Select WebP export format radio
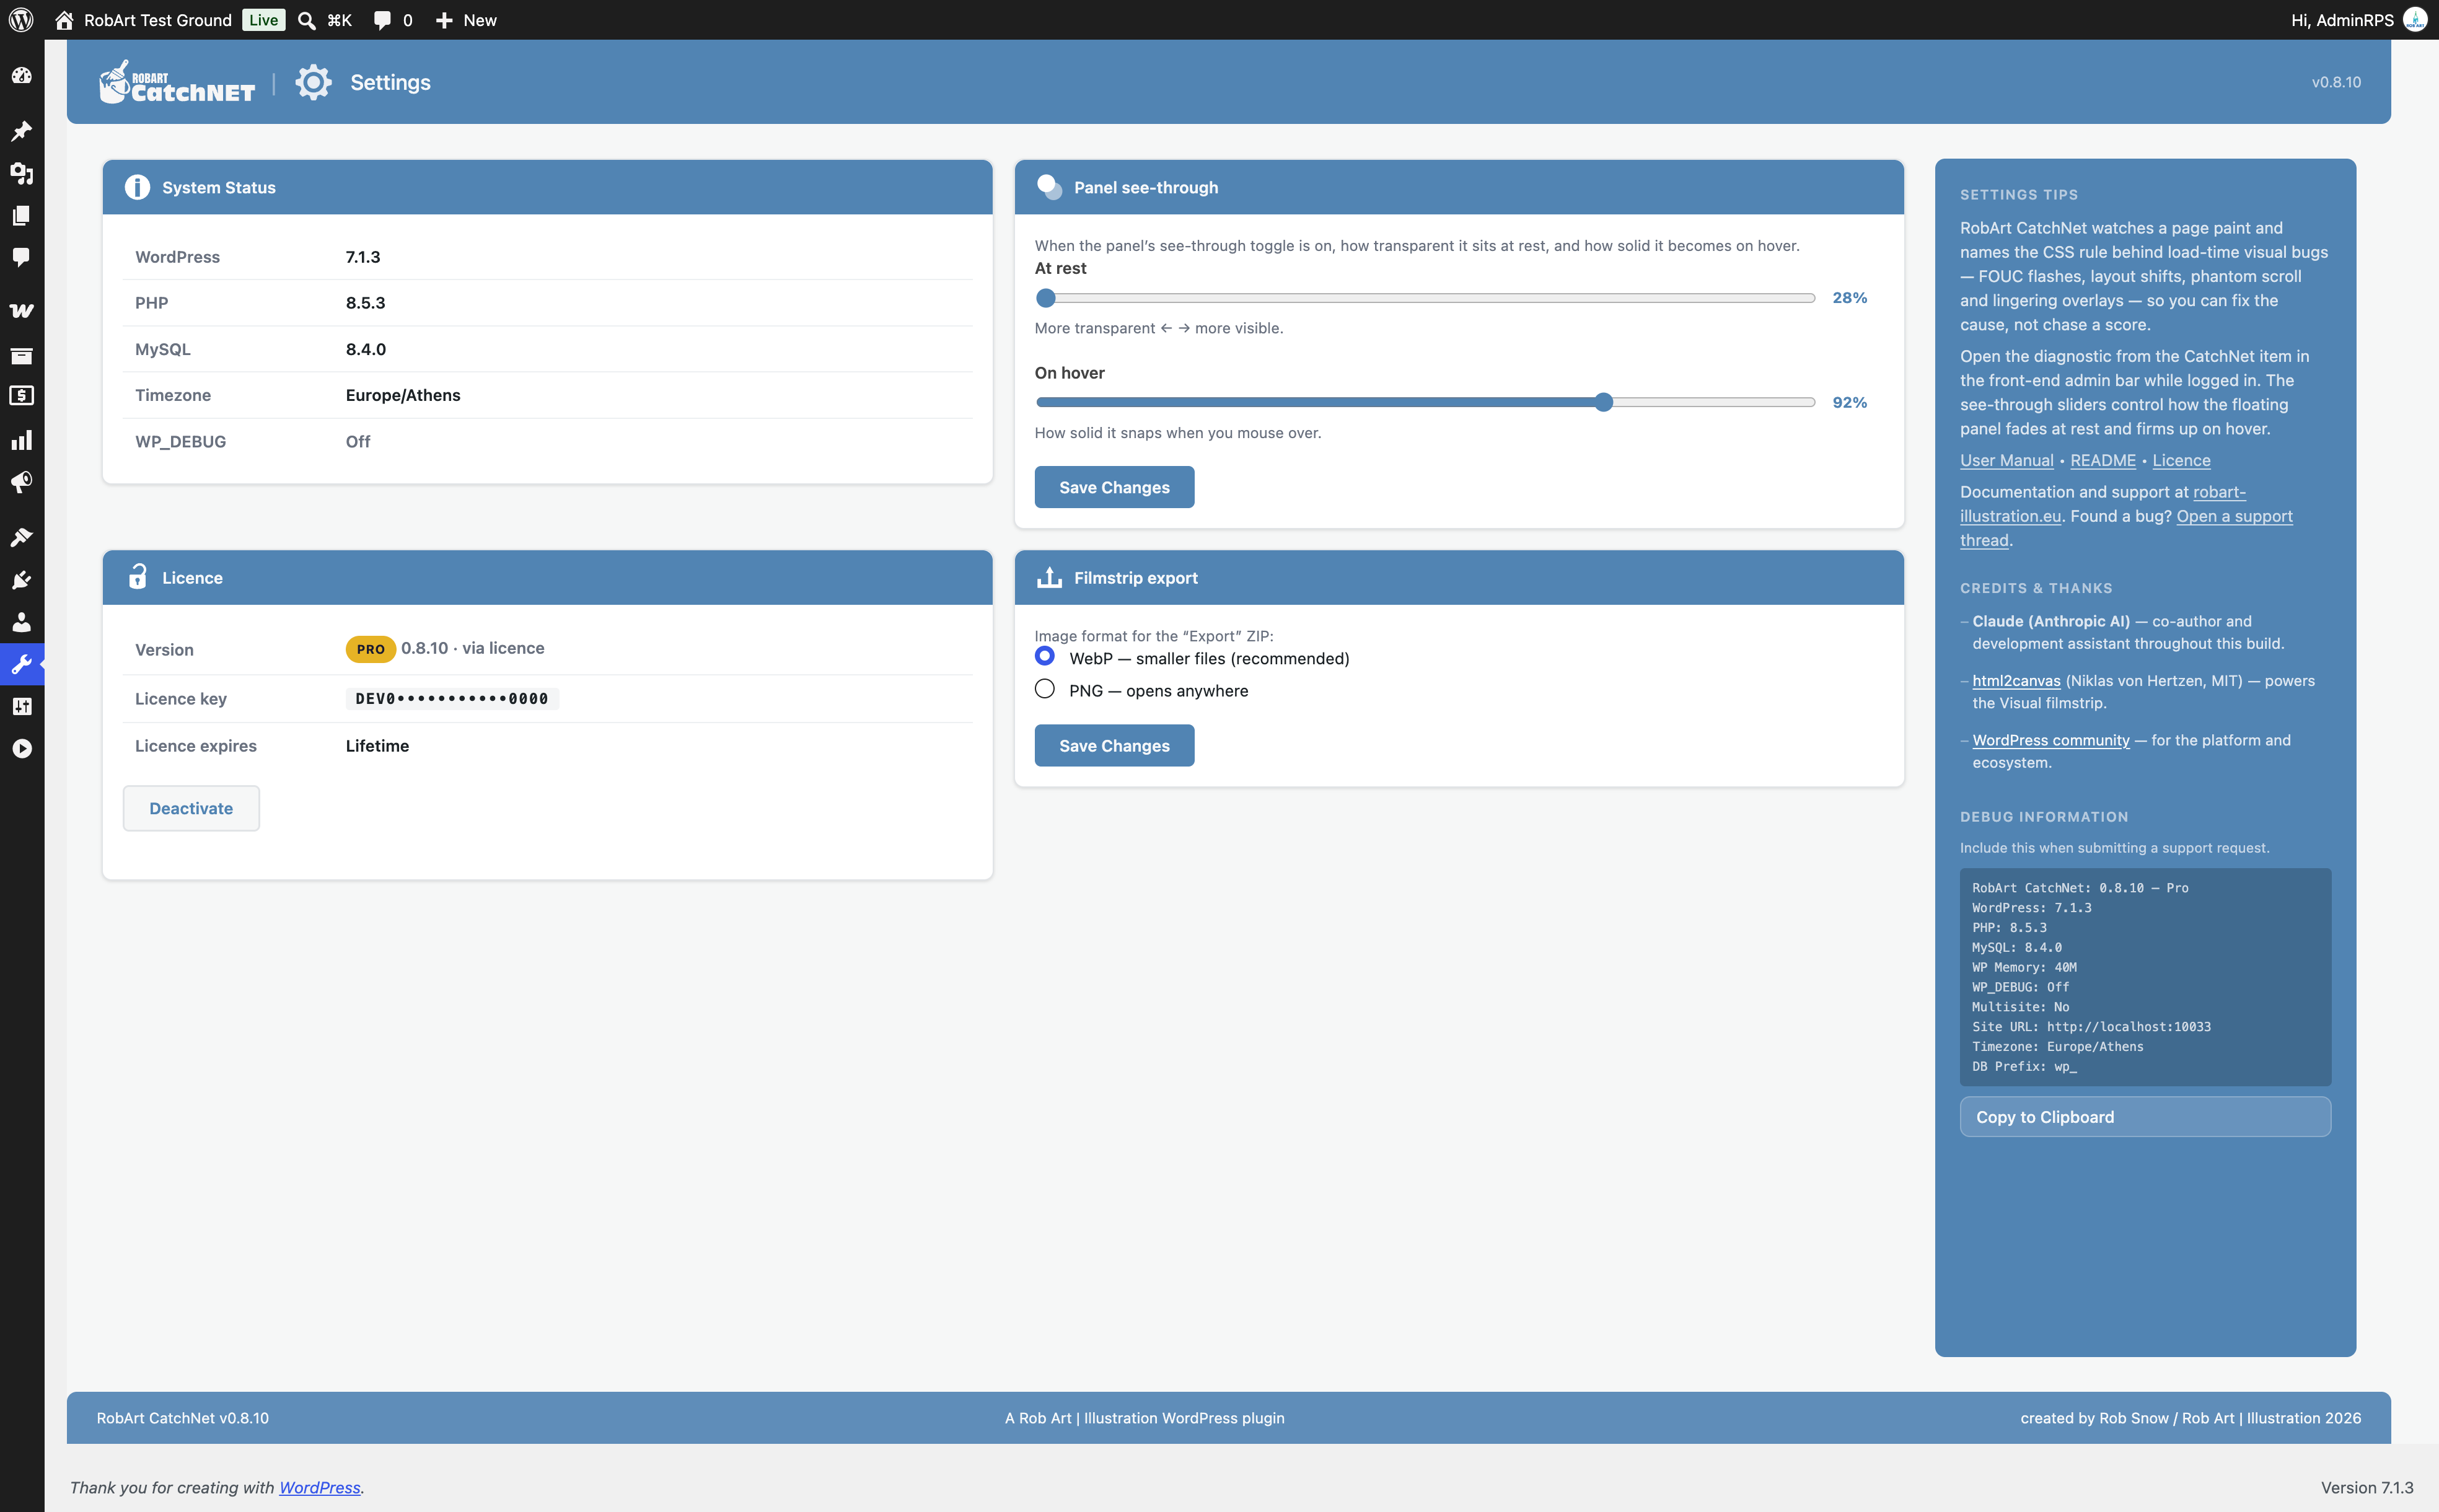Image resolution: width=2439 pixels, height=1512 pixels. point(1045,656)
